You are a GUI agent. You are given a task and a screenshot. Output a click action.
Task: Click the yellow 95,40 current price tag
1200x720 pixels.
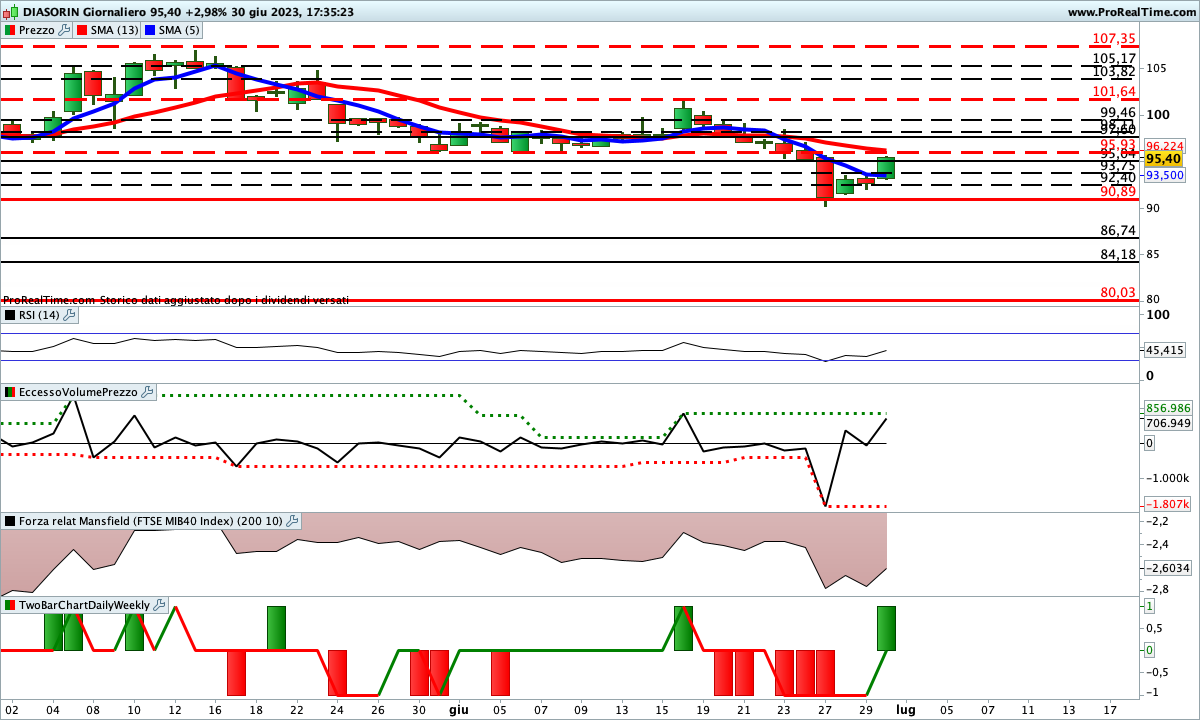(x=1165, y=159)
